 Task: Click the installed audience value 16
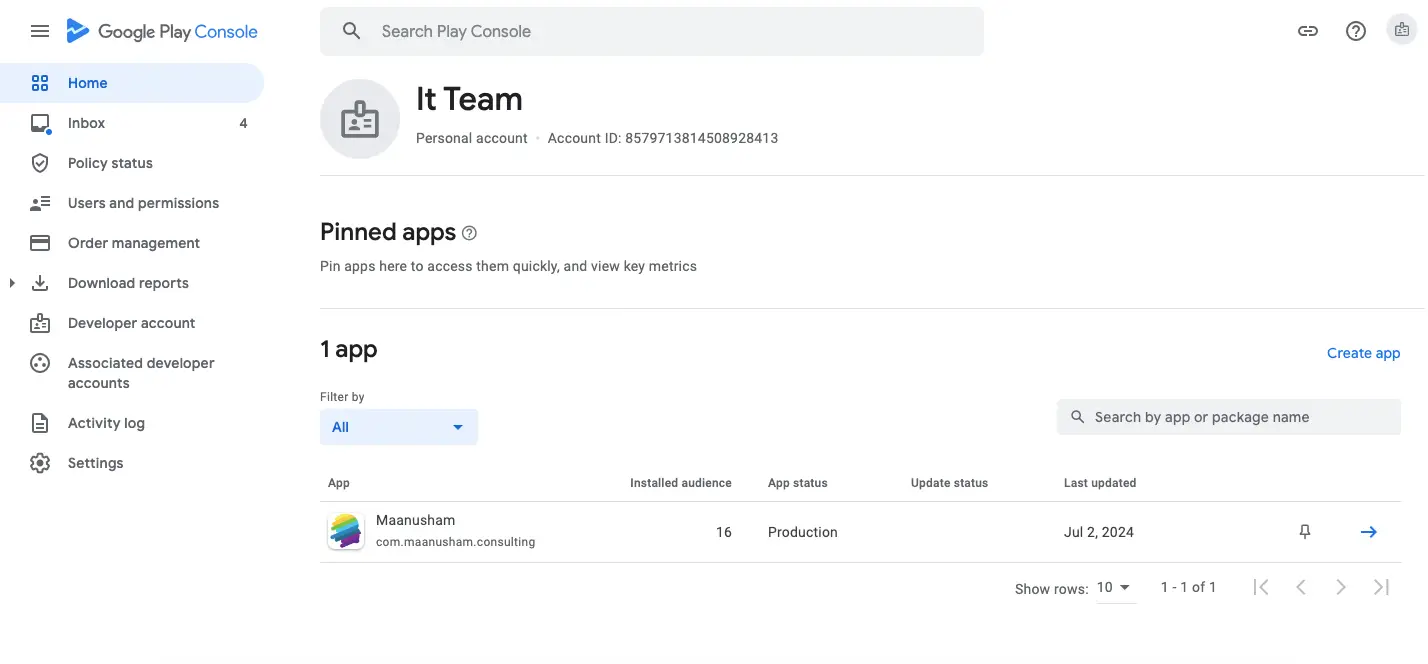[724, 532]
